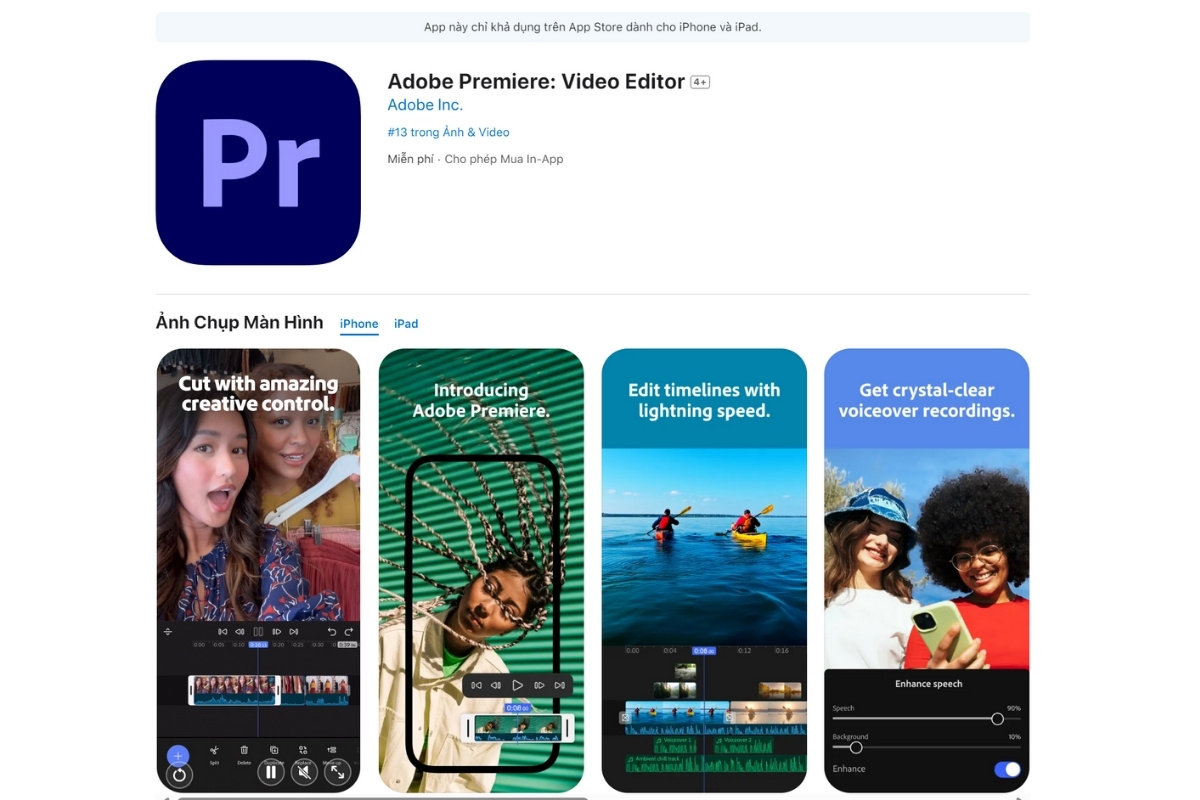Click the Delete trash icon
The height and width of the screenshot is (800, 1200).
pos(244,750)
